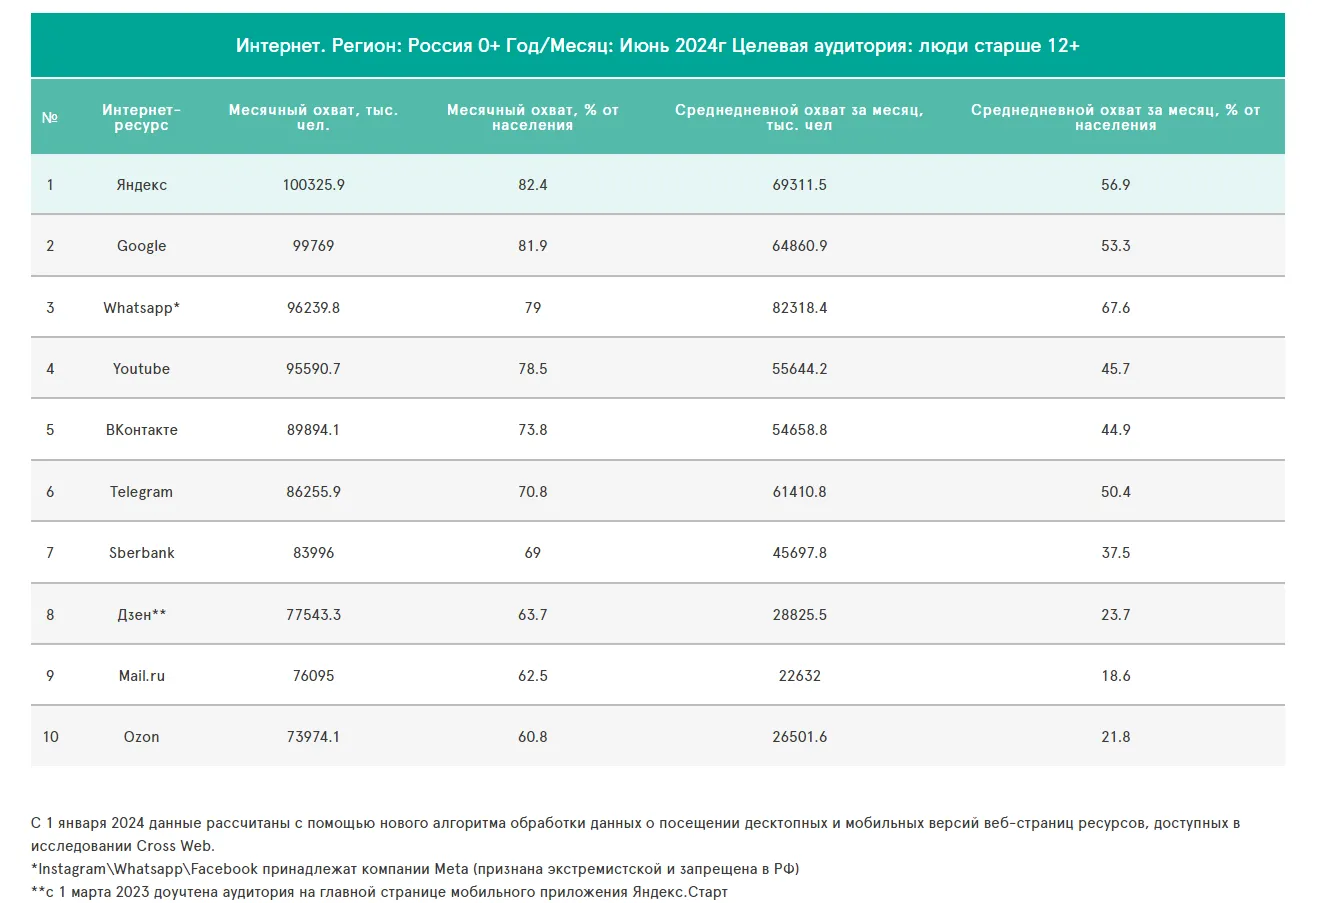Click the Whatsapp* entry in the table
1319x903 pixels.
click(141, 308)
